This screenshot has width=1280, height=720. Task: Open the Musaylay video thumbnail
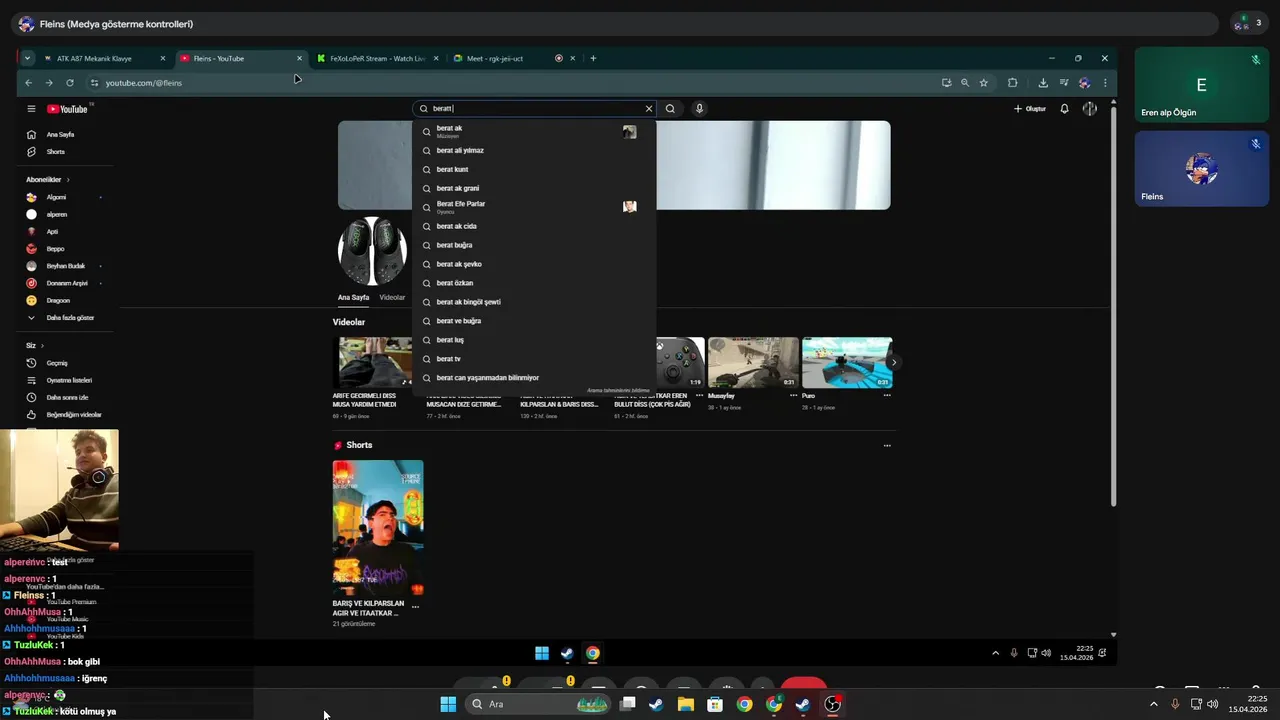coord(753,362)
